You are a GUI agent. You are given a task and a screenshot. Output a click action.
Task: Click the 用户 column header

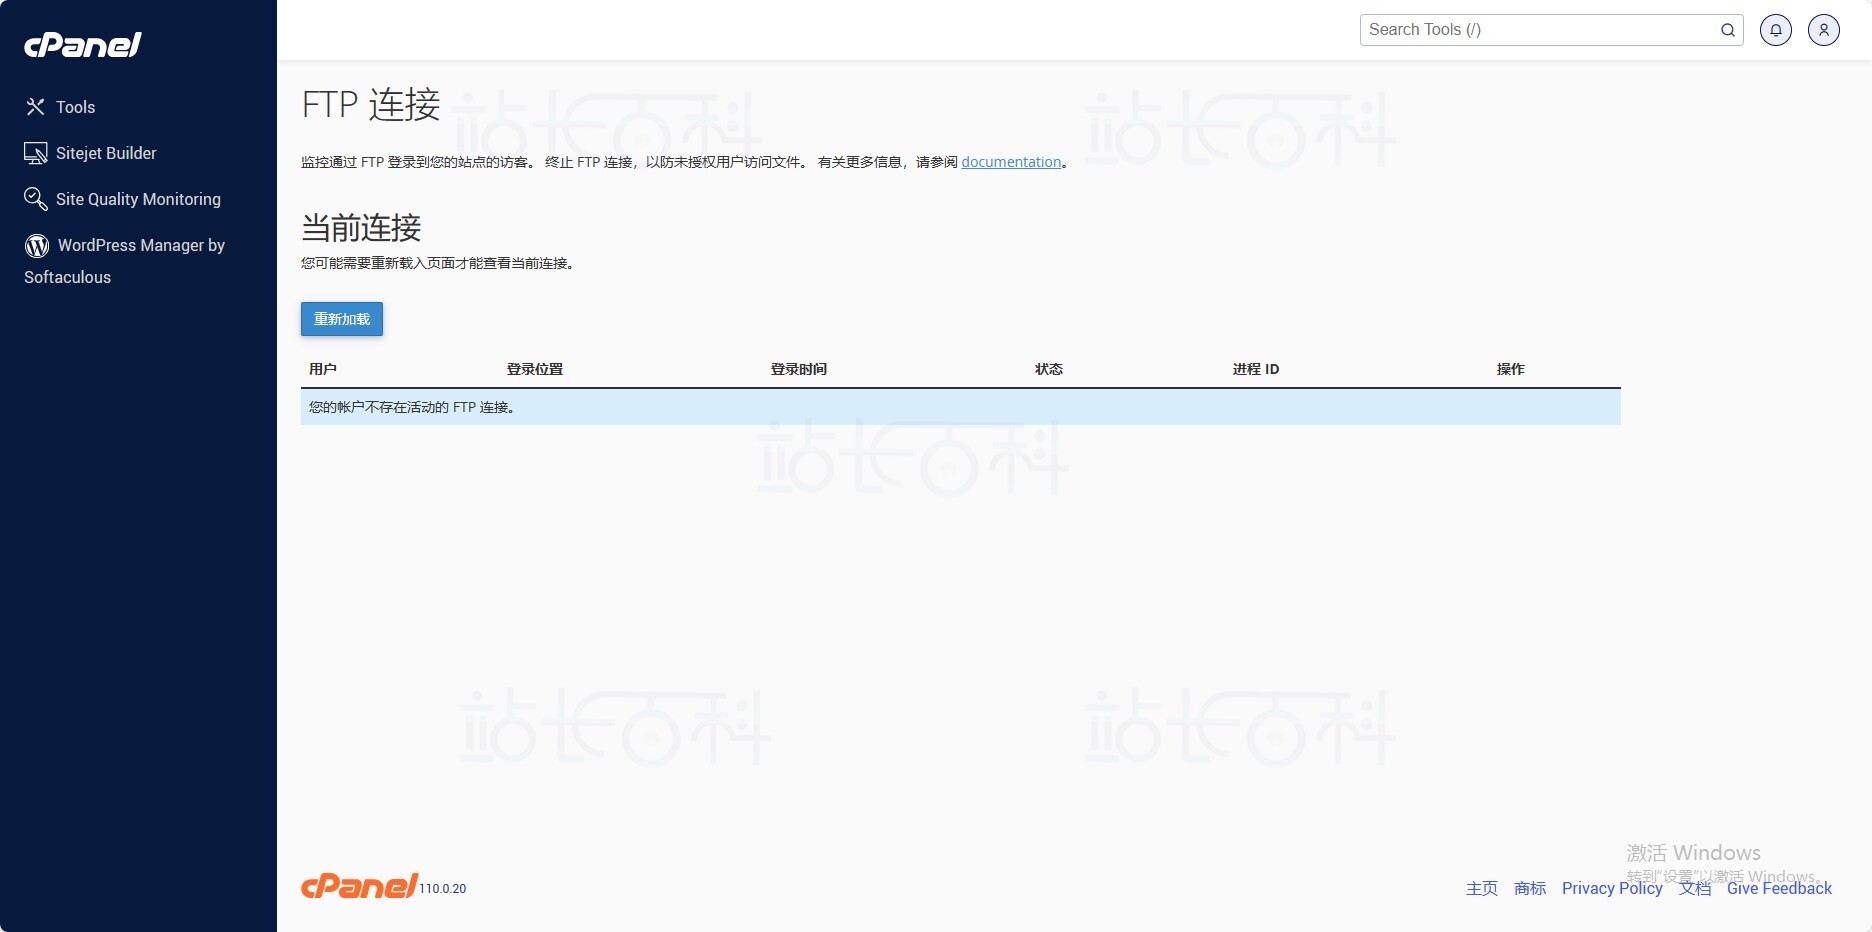pyautogui.click(x=322, y=369)
